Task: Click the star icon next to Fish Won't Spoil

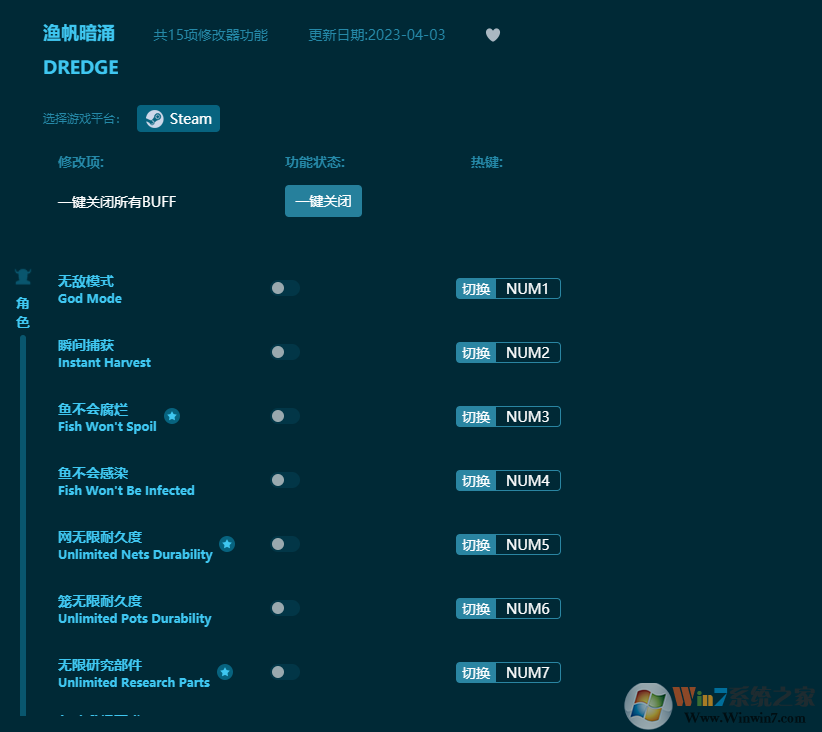Action: 171,416
